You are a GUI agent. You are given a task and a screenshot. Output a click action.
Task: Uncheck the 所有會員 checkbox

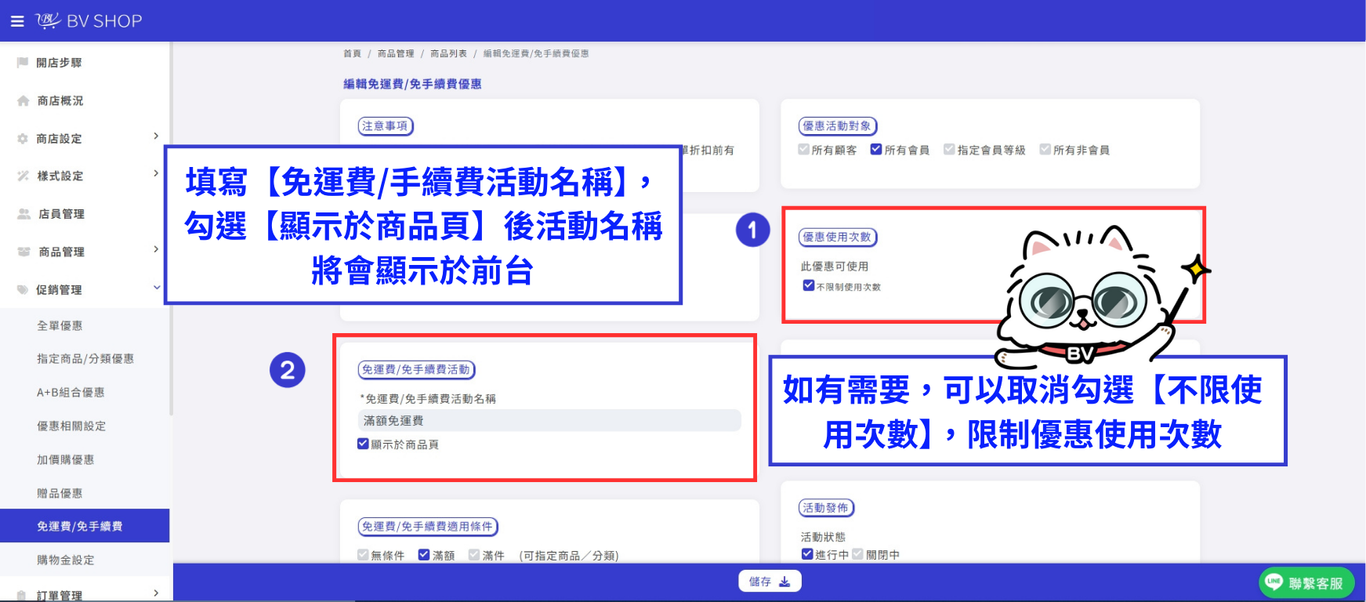(x=876, y=149)
